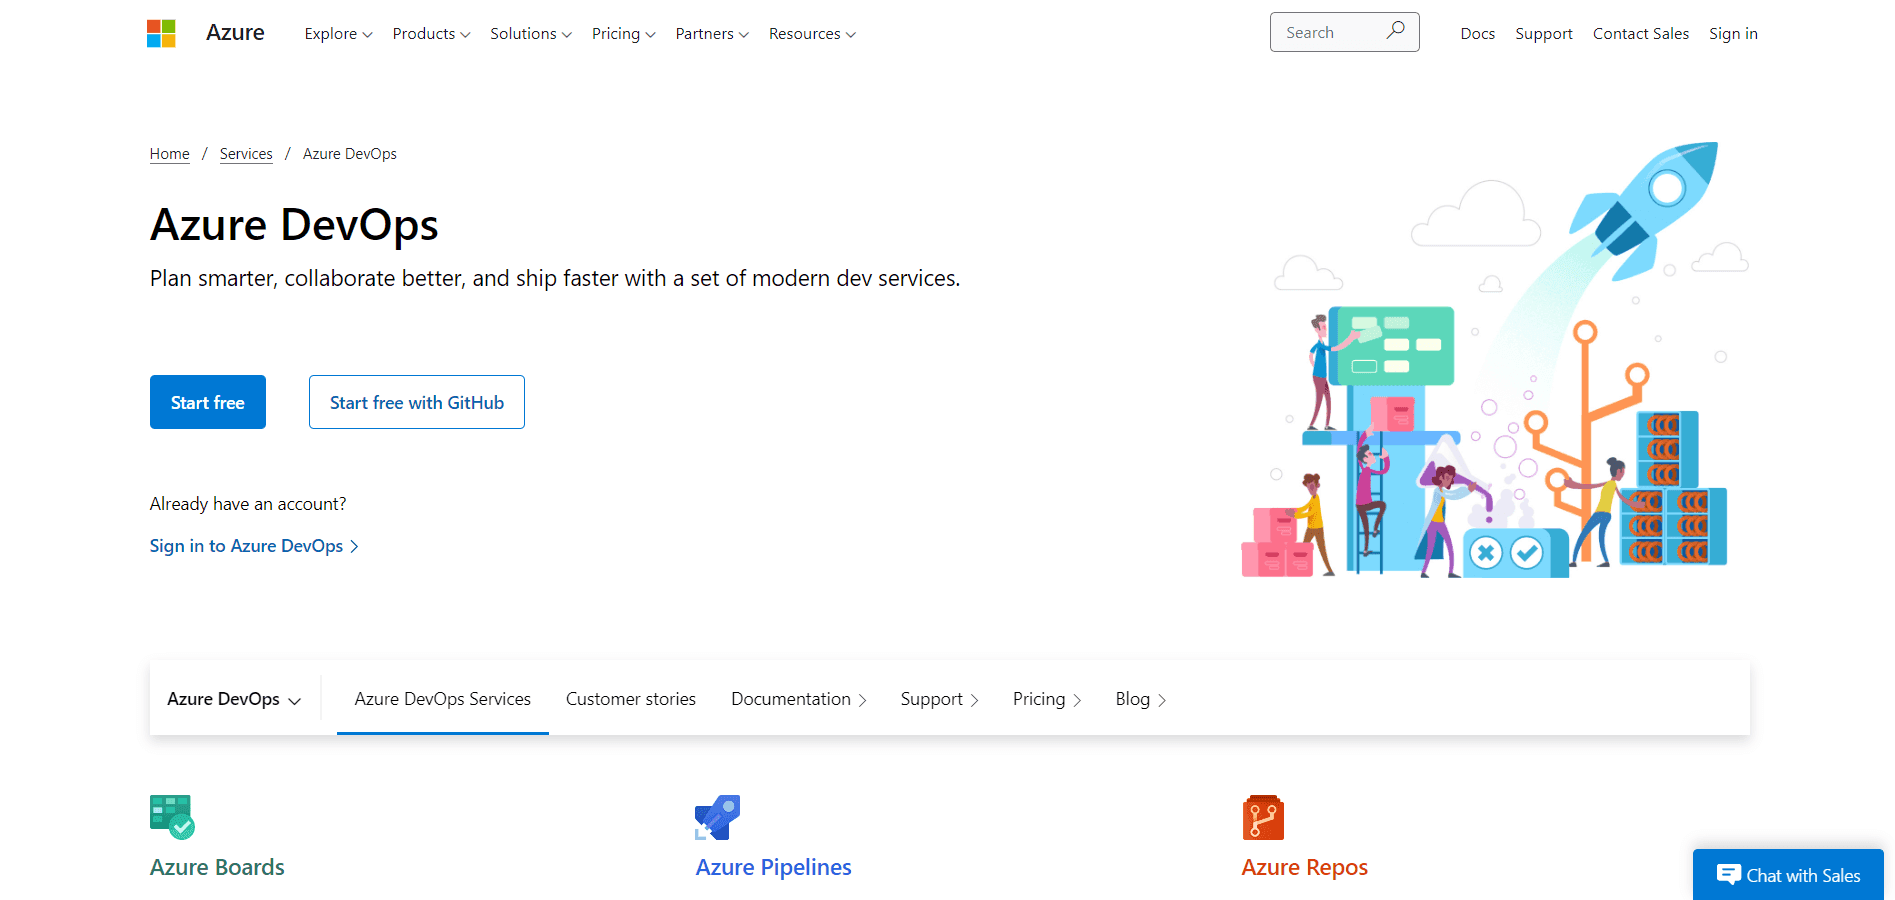1895x900 pixels.
Task: Click the Azure Pipelines rocket icon
Action: (717, 817)
